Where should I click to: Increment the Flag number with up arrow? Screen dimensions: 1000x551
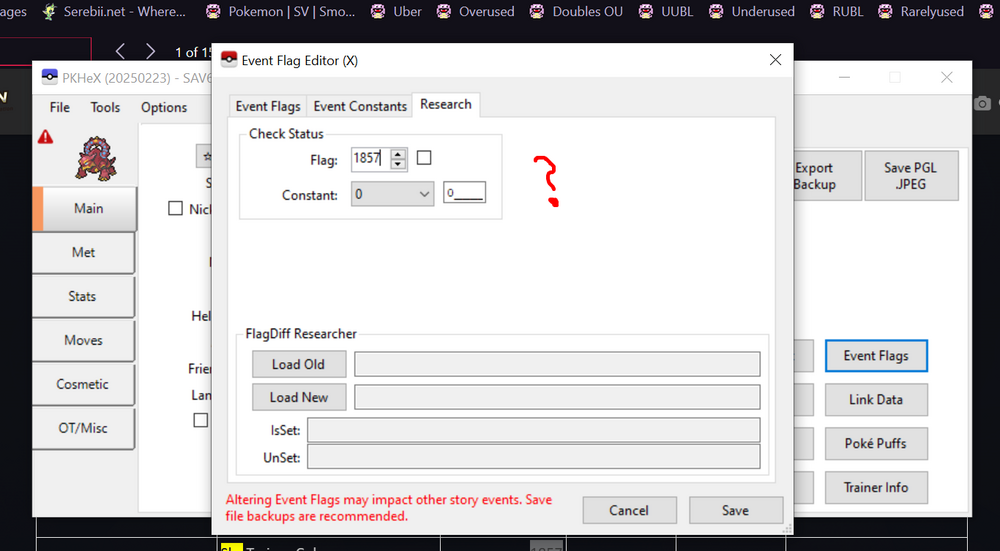point(399,153)
